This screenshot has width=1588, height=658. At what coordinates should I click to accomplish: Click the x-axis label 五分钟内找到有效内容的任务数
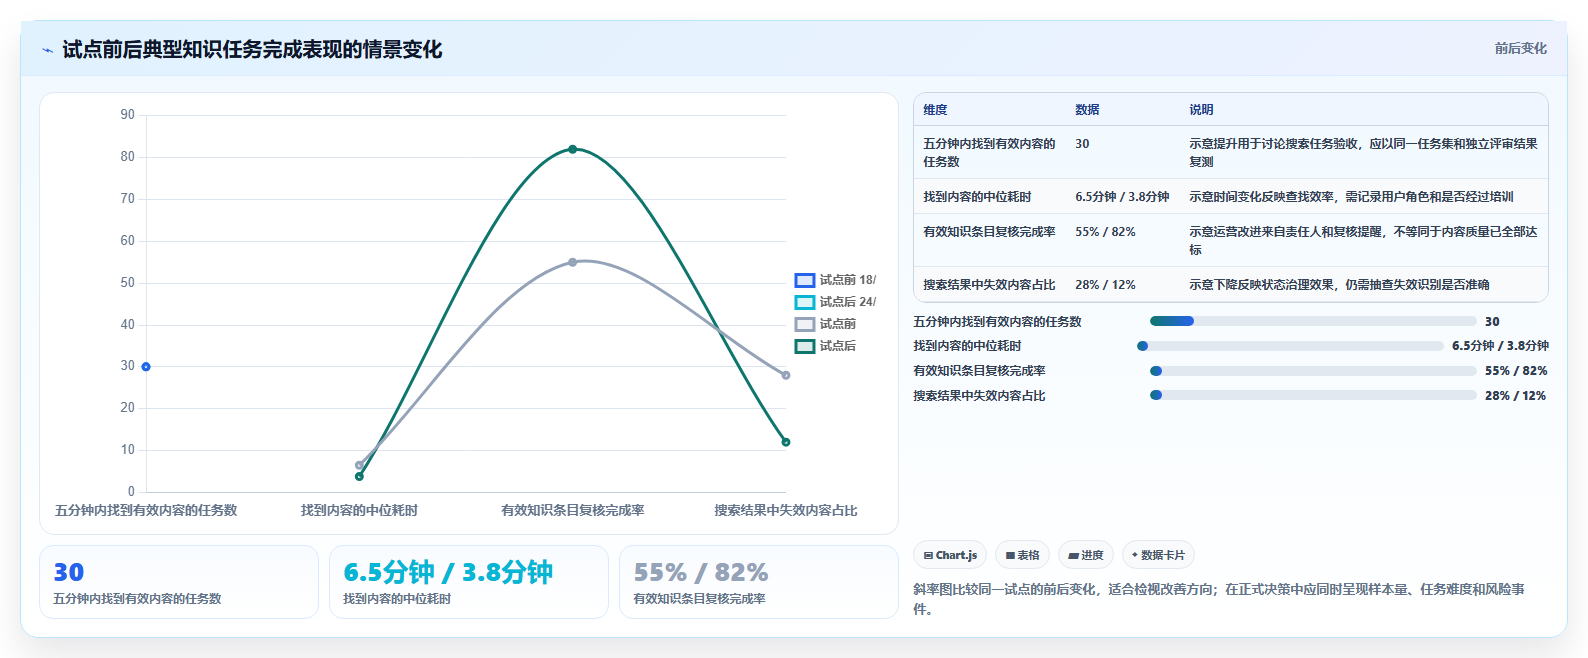146,510
